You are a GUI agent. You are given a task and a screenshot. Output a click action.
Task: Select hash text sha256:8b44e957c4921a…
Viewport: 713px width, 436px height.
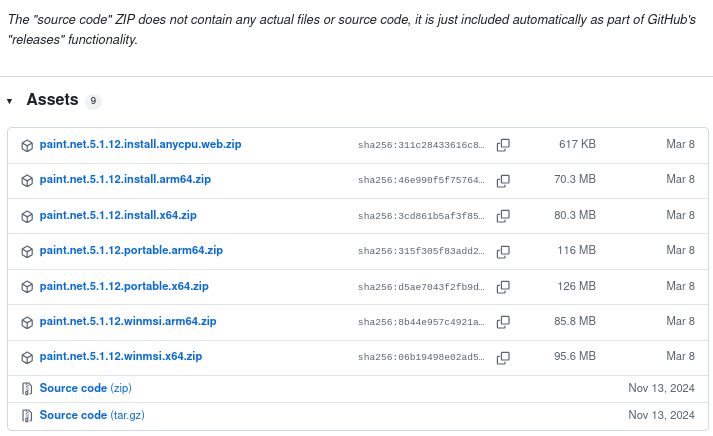421,322
